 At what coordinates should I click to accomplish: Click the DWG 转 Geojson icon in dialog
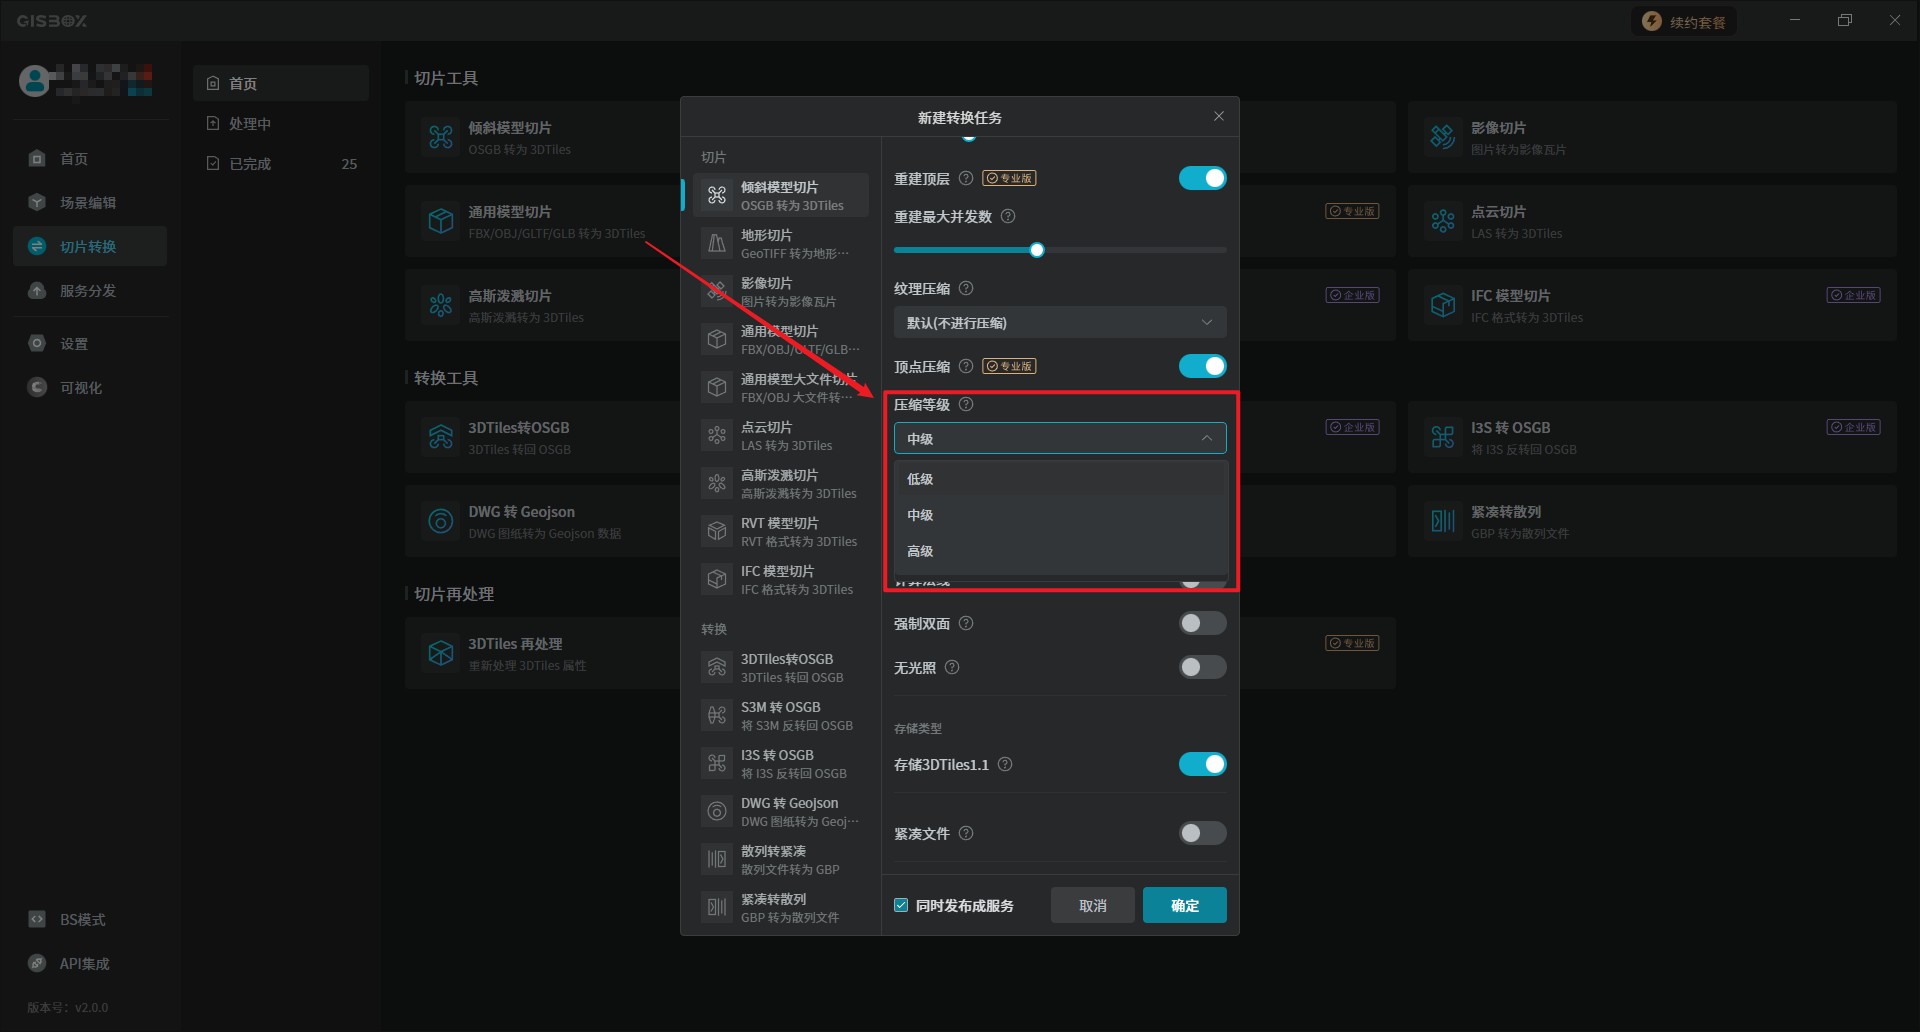[x=717, y=811]
